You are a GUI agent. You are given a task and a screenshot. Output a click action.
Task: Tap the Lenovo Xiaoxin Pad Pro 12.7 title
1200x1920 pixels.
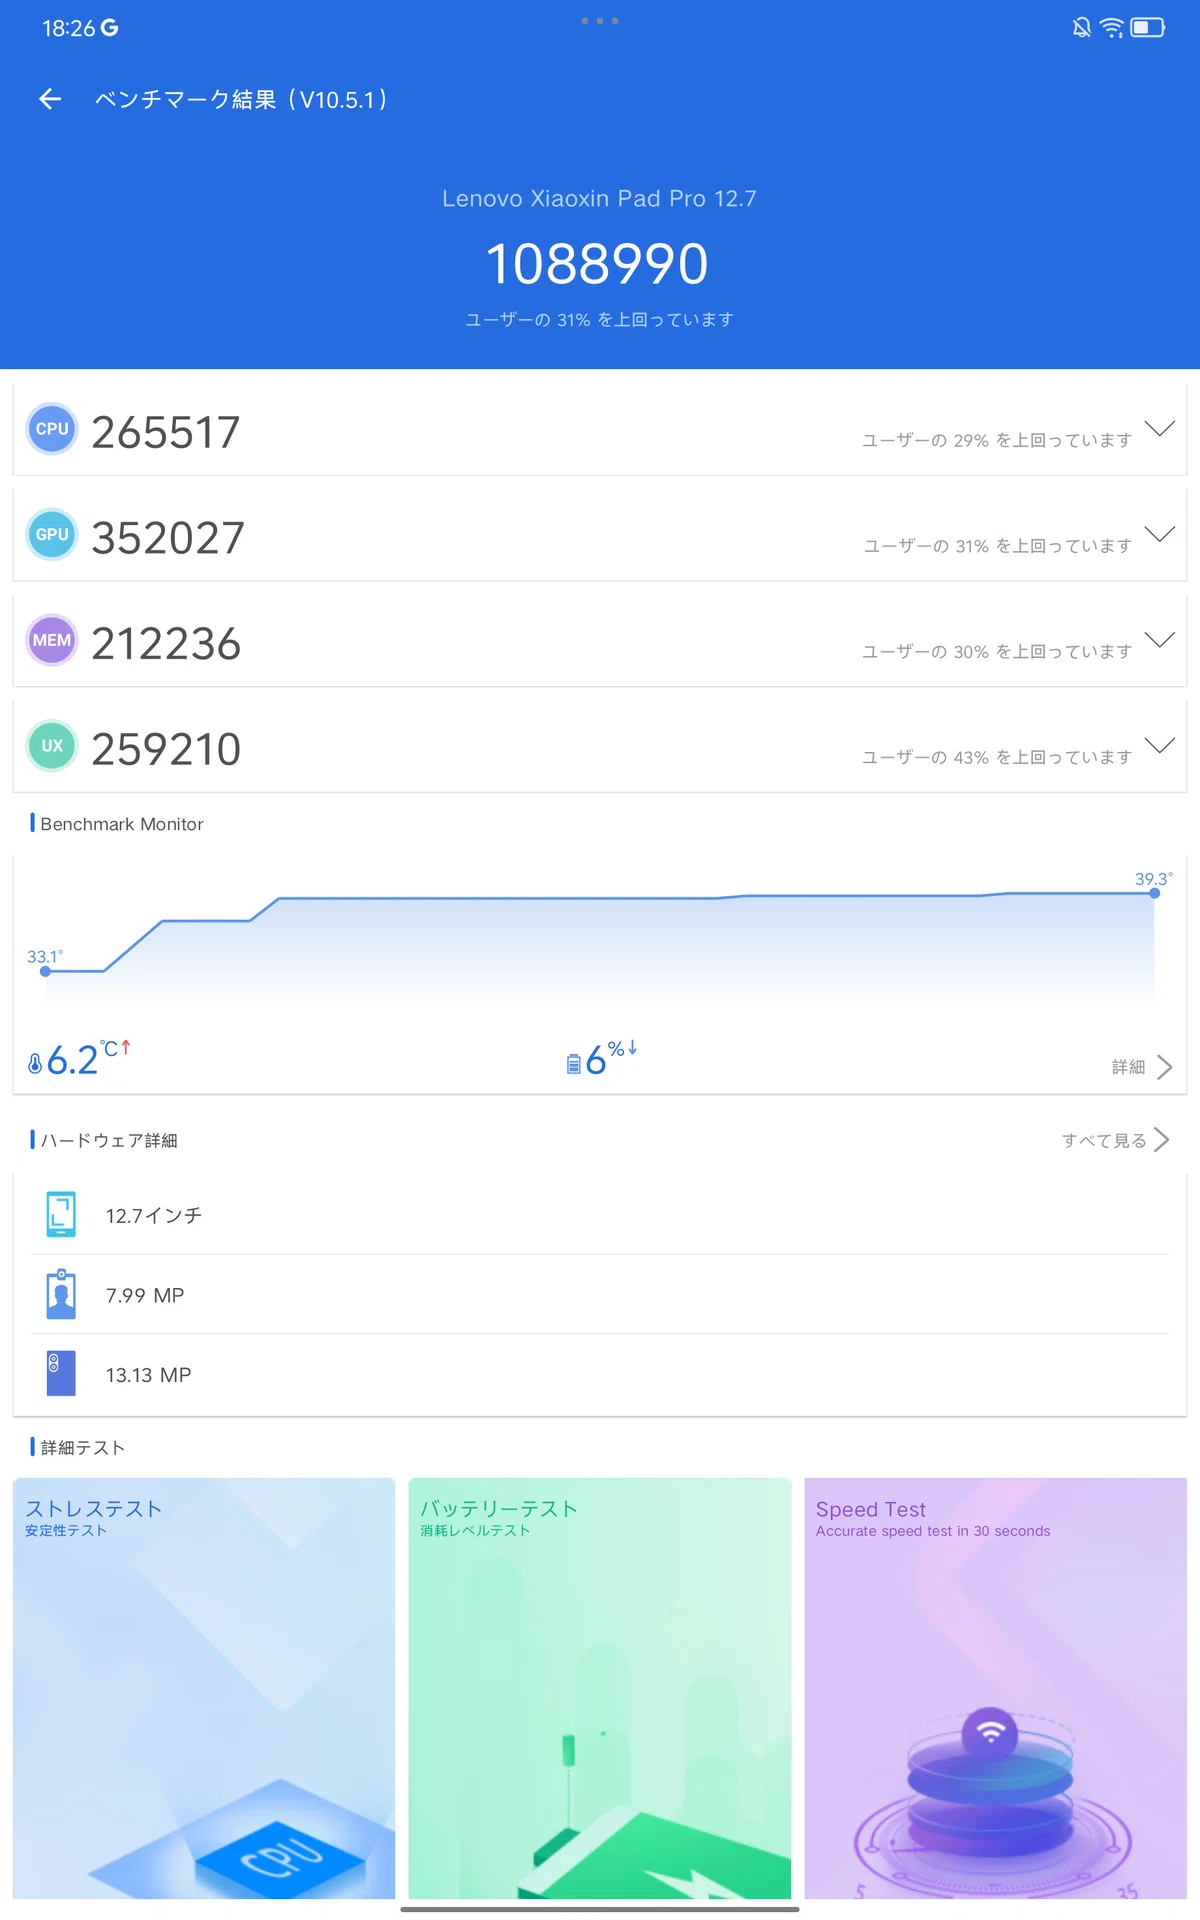[x=599, y=198]
